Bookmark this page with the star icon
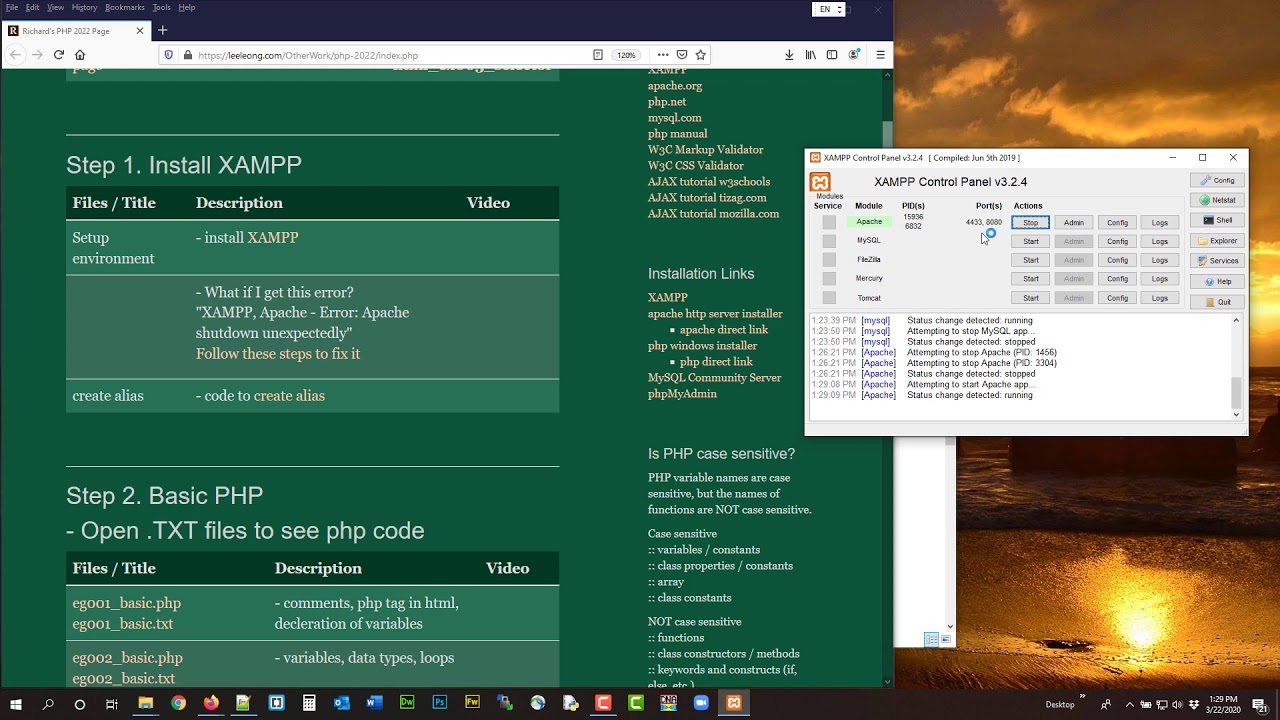This screenshot has width=1280, height=720. click(701, 55)
